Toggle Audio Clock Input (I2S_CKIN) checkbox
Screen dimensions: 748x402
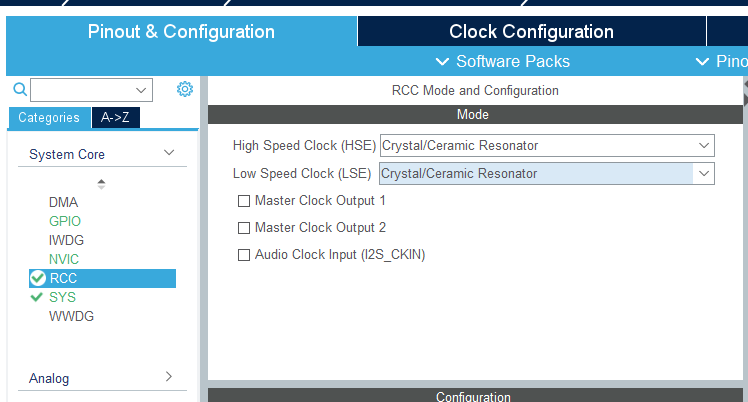244,255
